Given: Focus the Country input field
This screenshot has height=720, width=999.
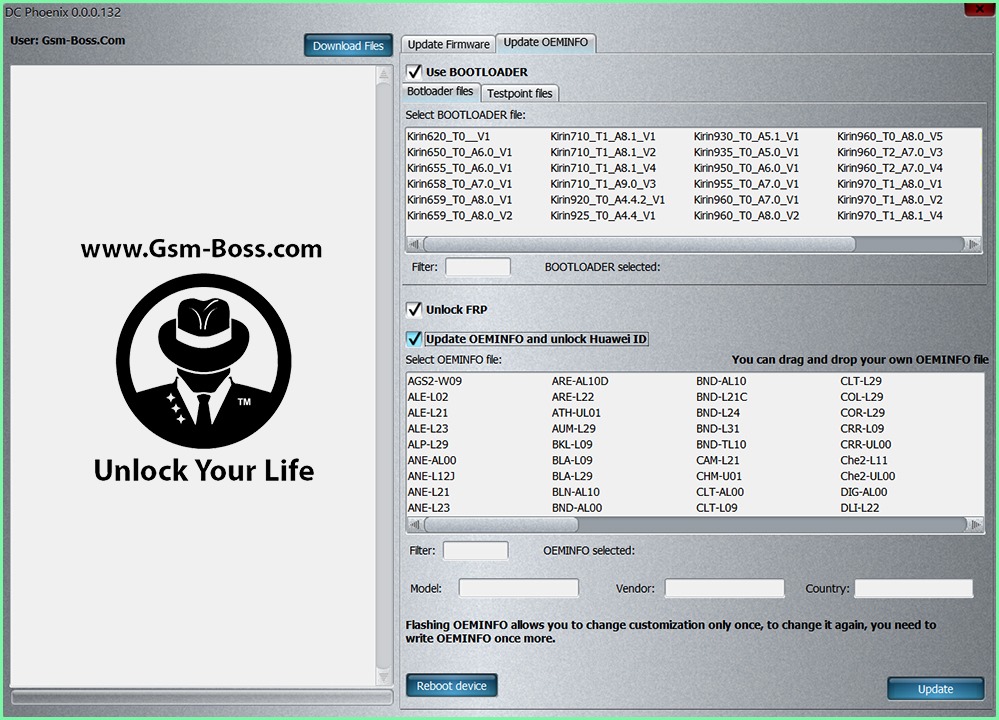Looking at the screenshot, I should click(x=914, y=588).
